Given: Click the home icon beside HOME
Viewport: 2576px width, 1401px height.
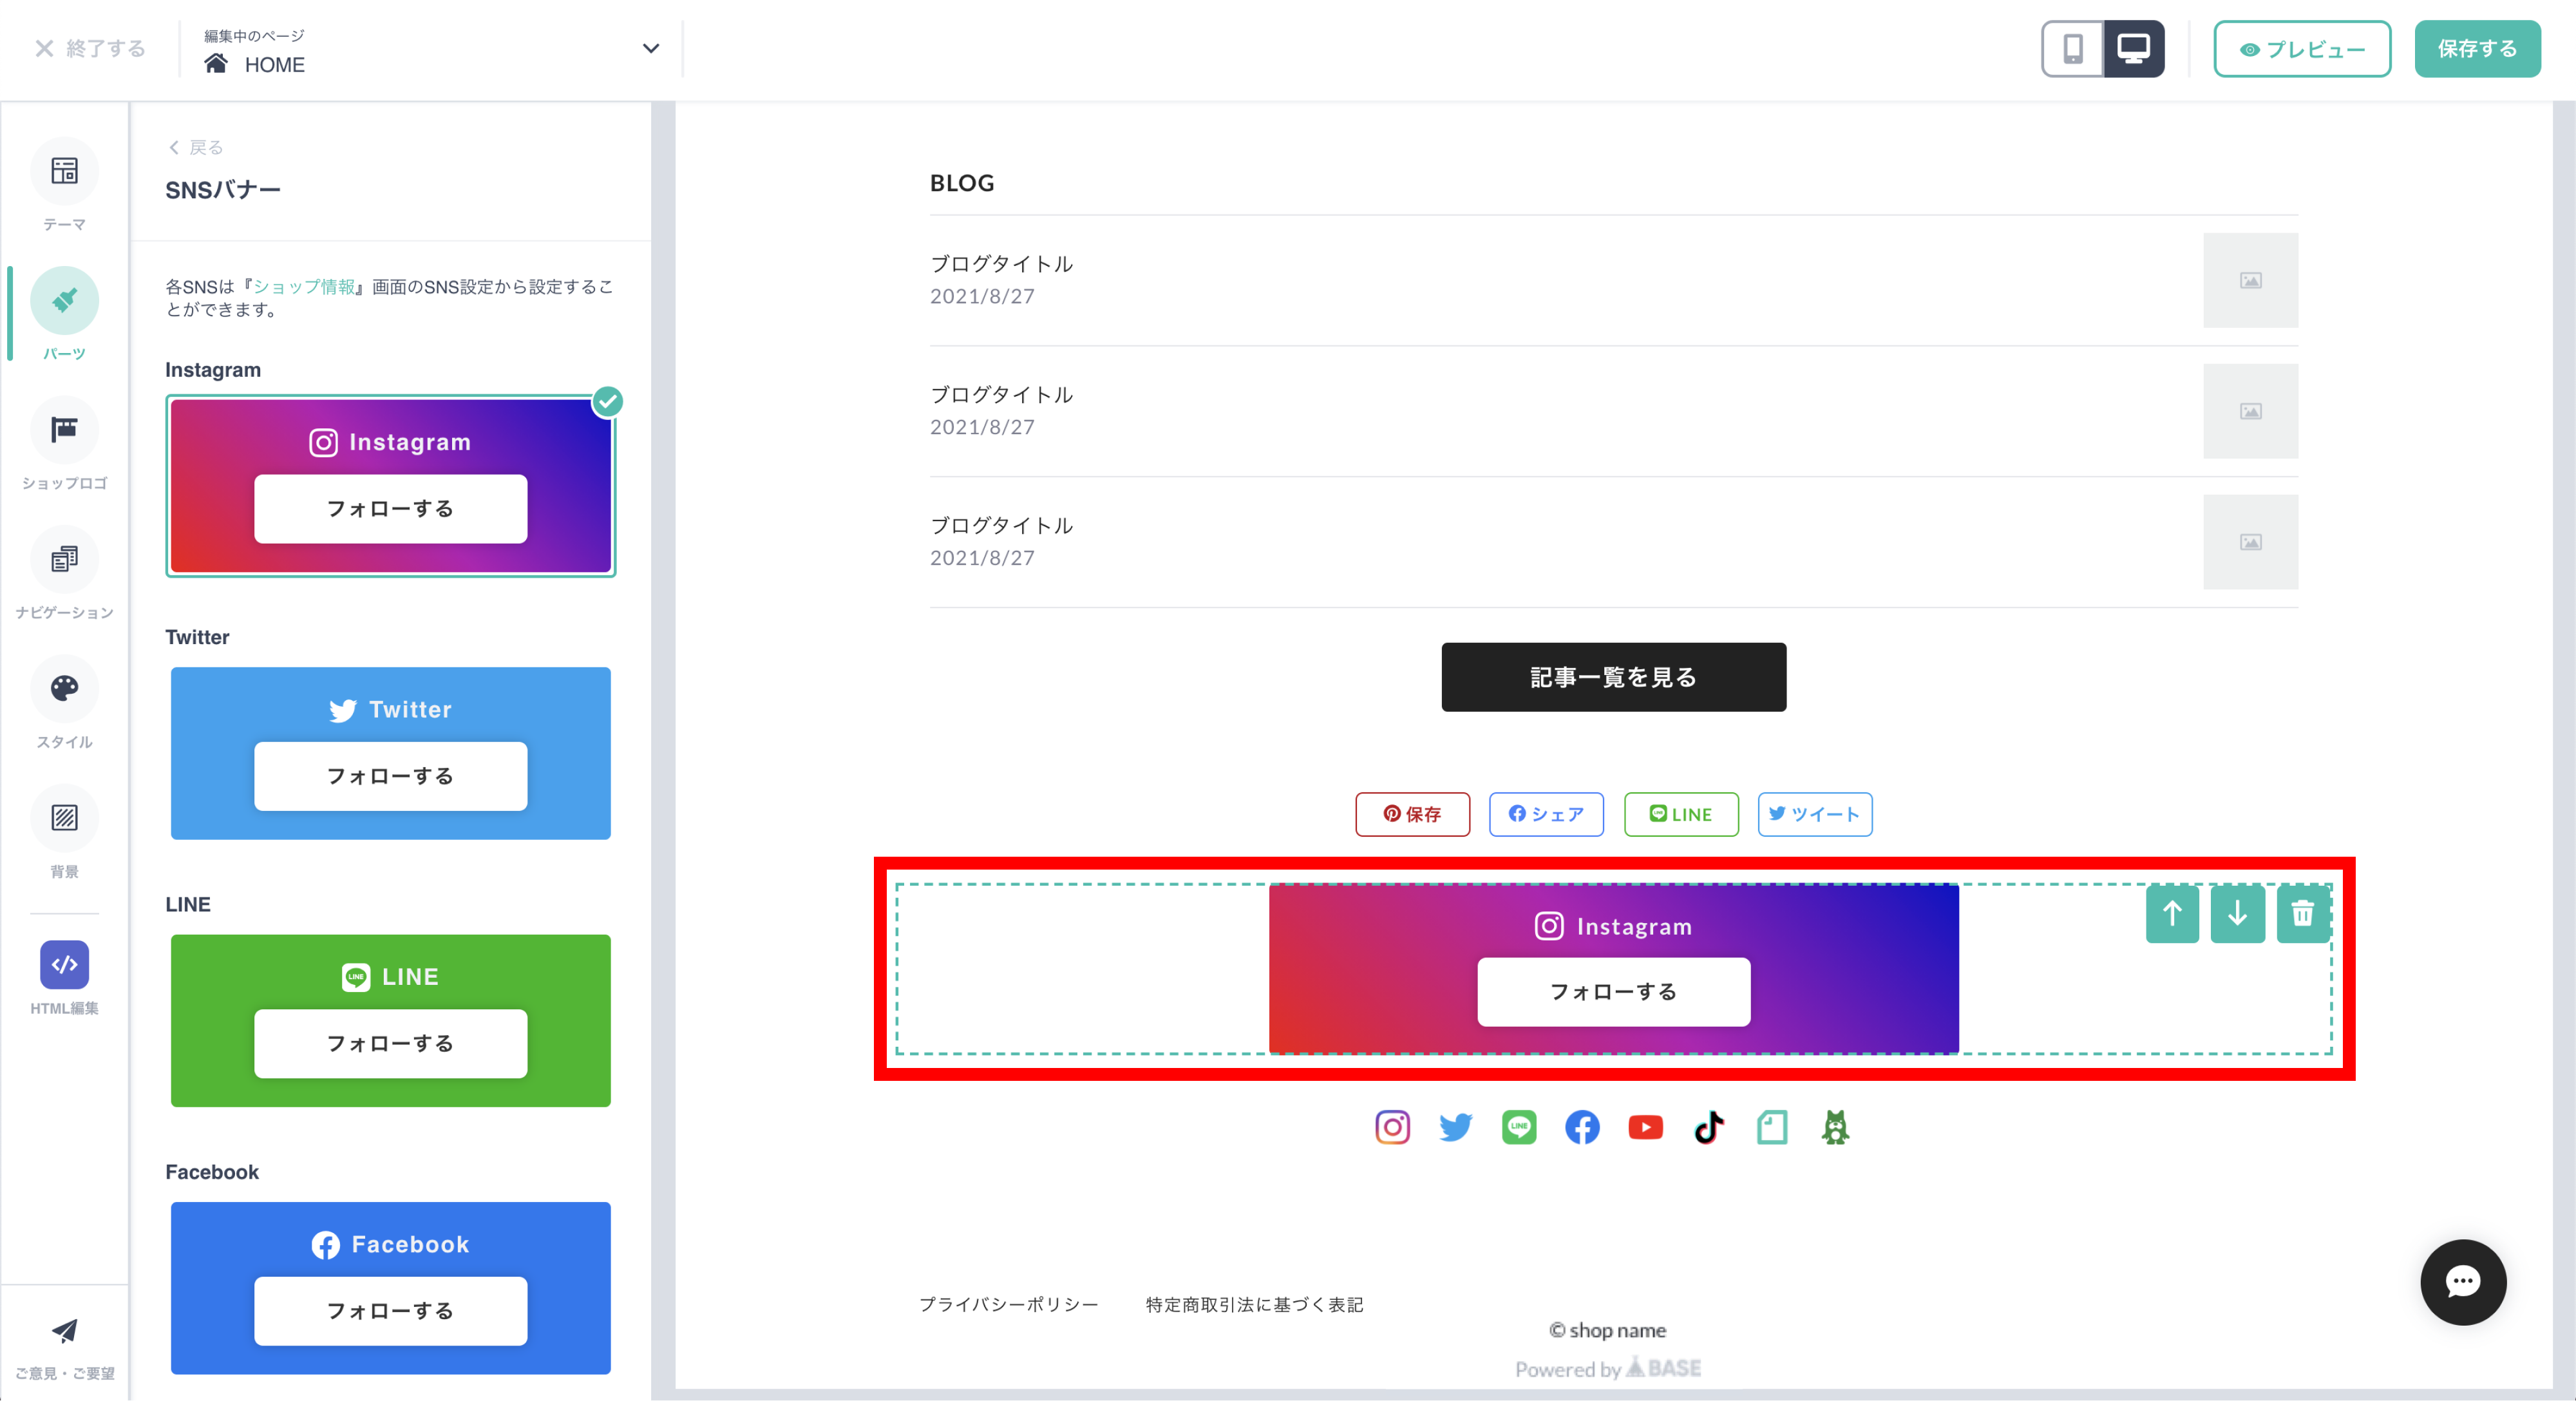Looking at the screenshot, I should point(216,64).
